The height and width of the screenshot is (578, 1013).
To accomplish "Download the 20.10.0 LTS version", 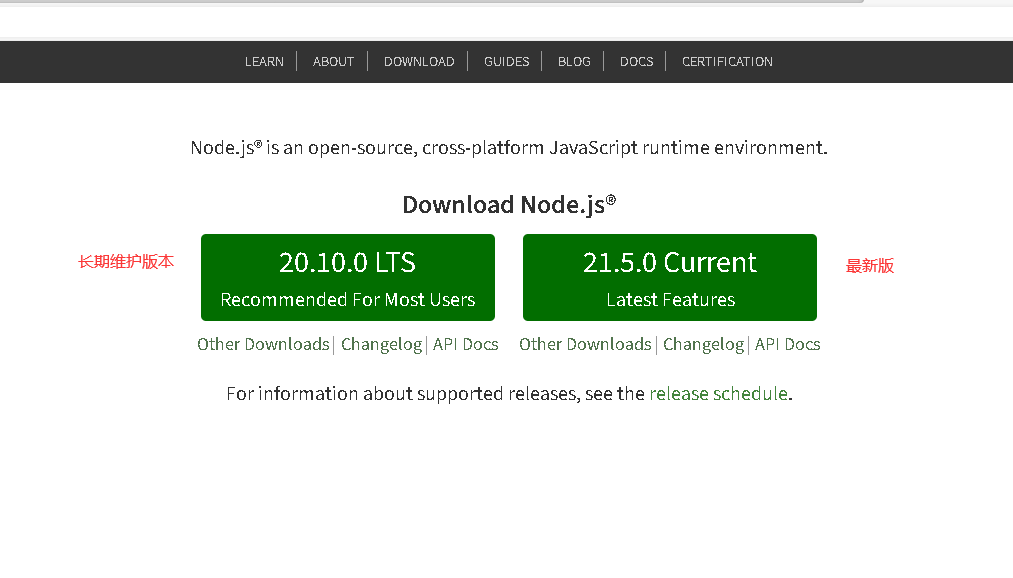I will click(348, 278).
